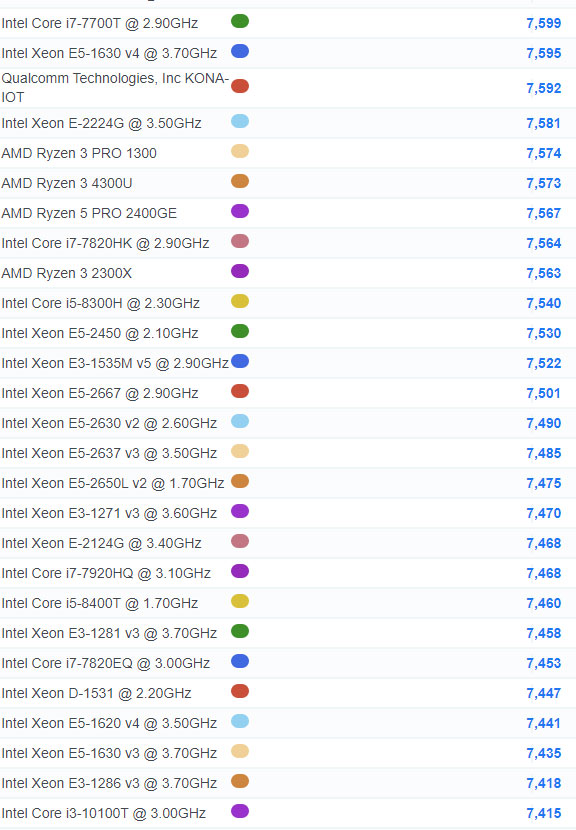Click the purple dot beside Core i7-7920HQ
The height and width of the screenshot is (830, 576).
click(x=240, y=571)
